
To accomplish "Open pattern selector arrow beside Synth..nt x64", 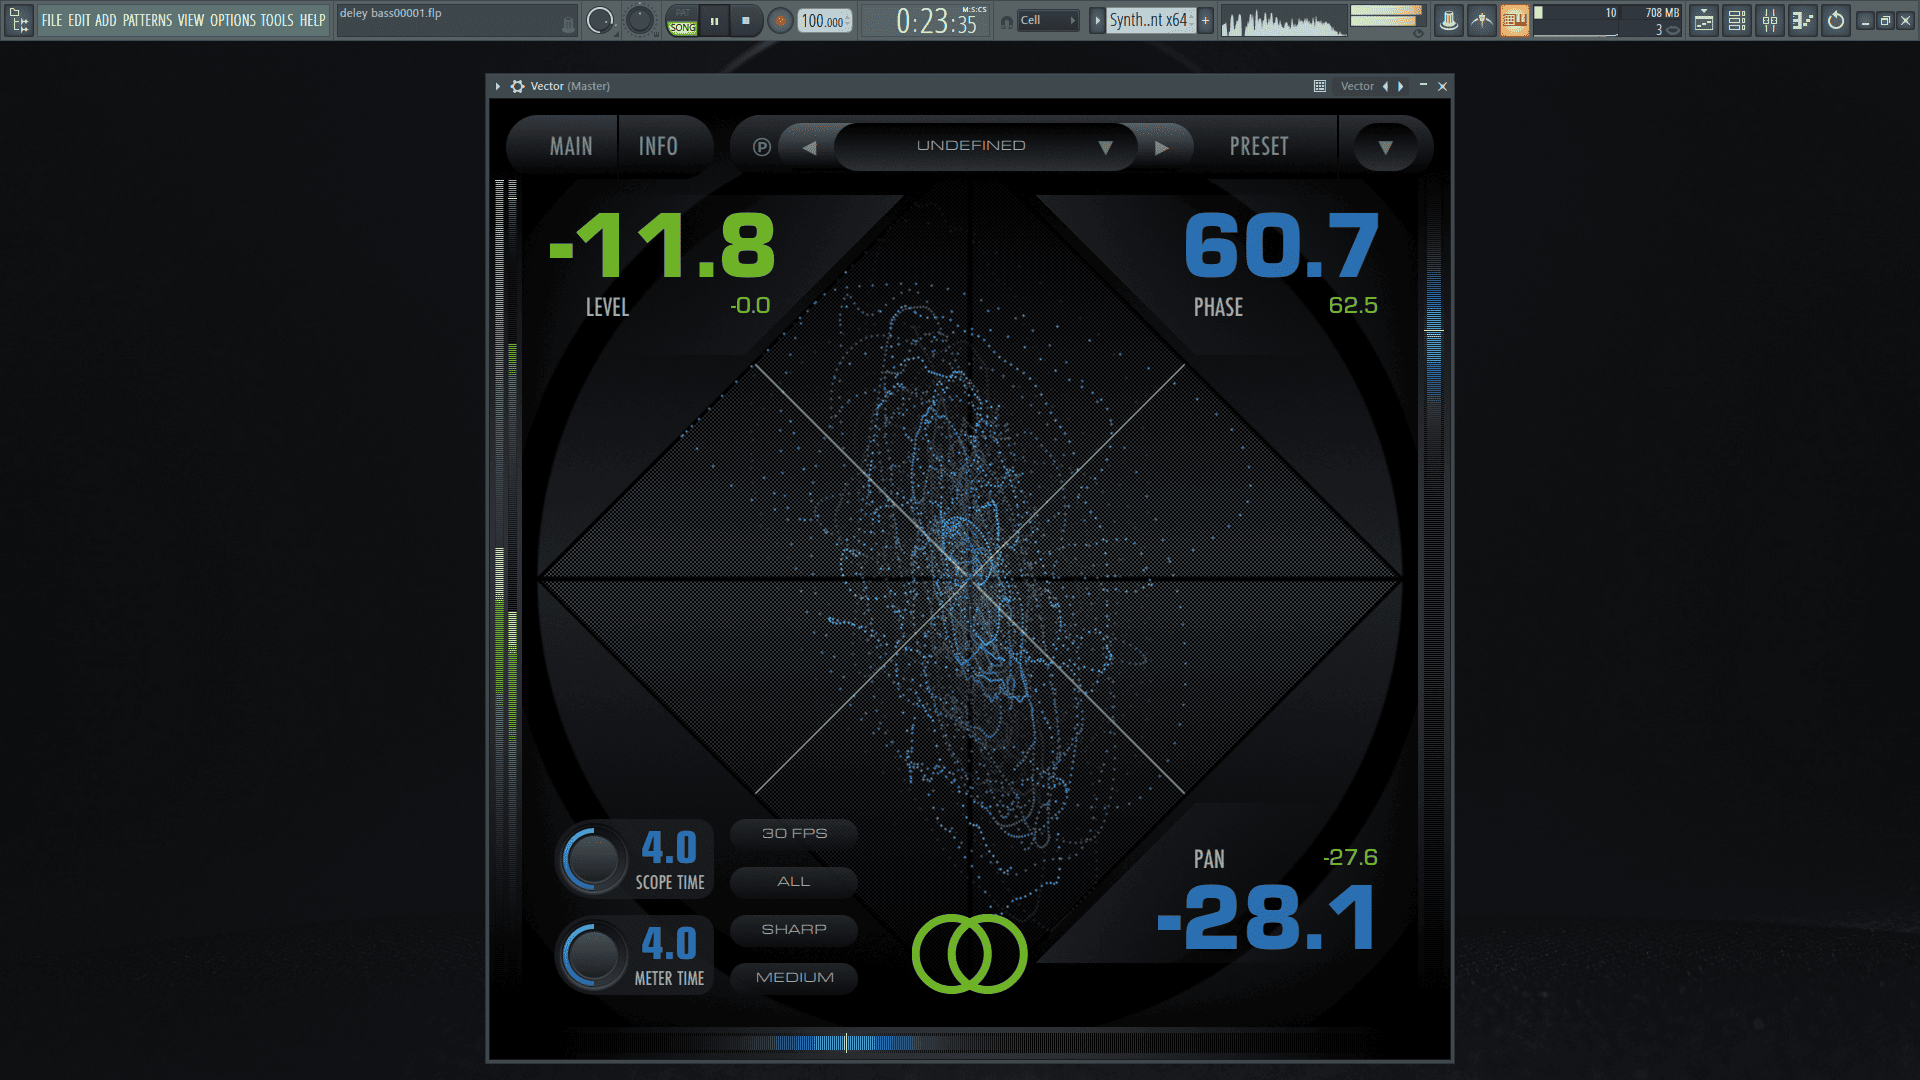I will 1097,20.
